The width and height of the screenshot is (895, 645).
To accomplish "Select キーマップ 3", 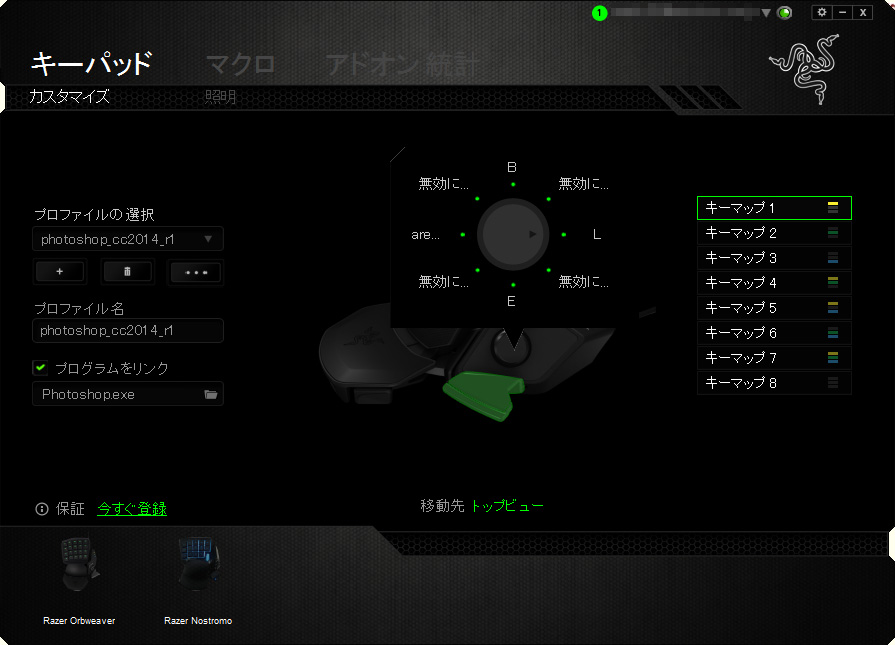I will pyautogui.click(x=774, y=258).
